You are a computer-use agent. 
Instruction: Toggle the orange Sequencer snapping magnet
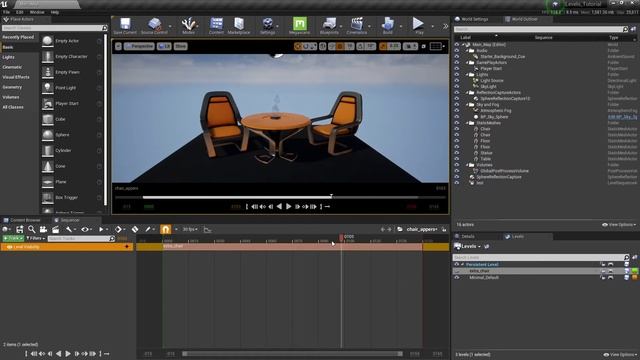click(x=165, y=229)
